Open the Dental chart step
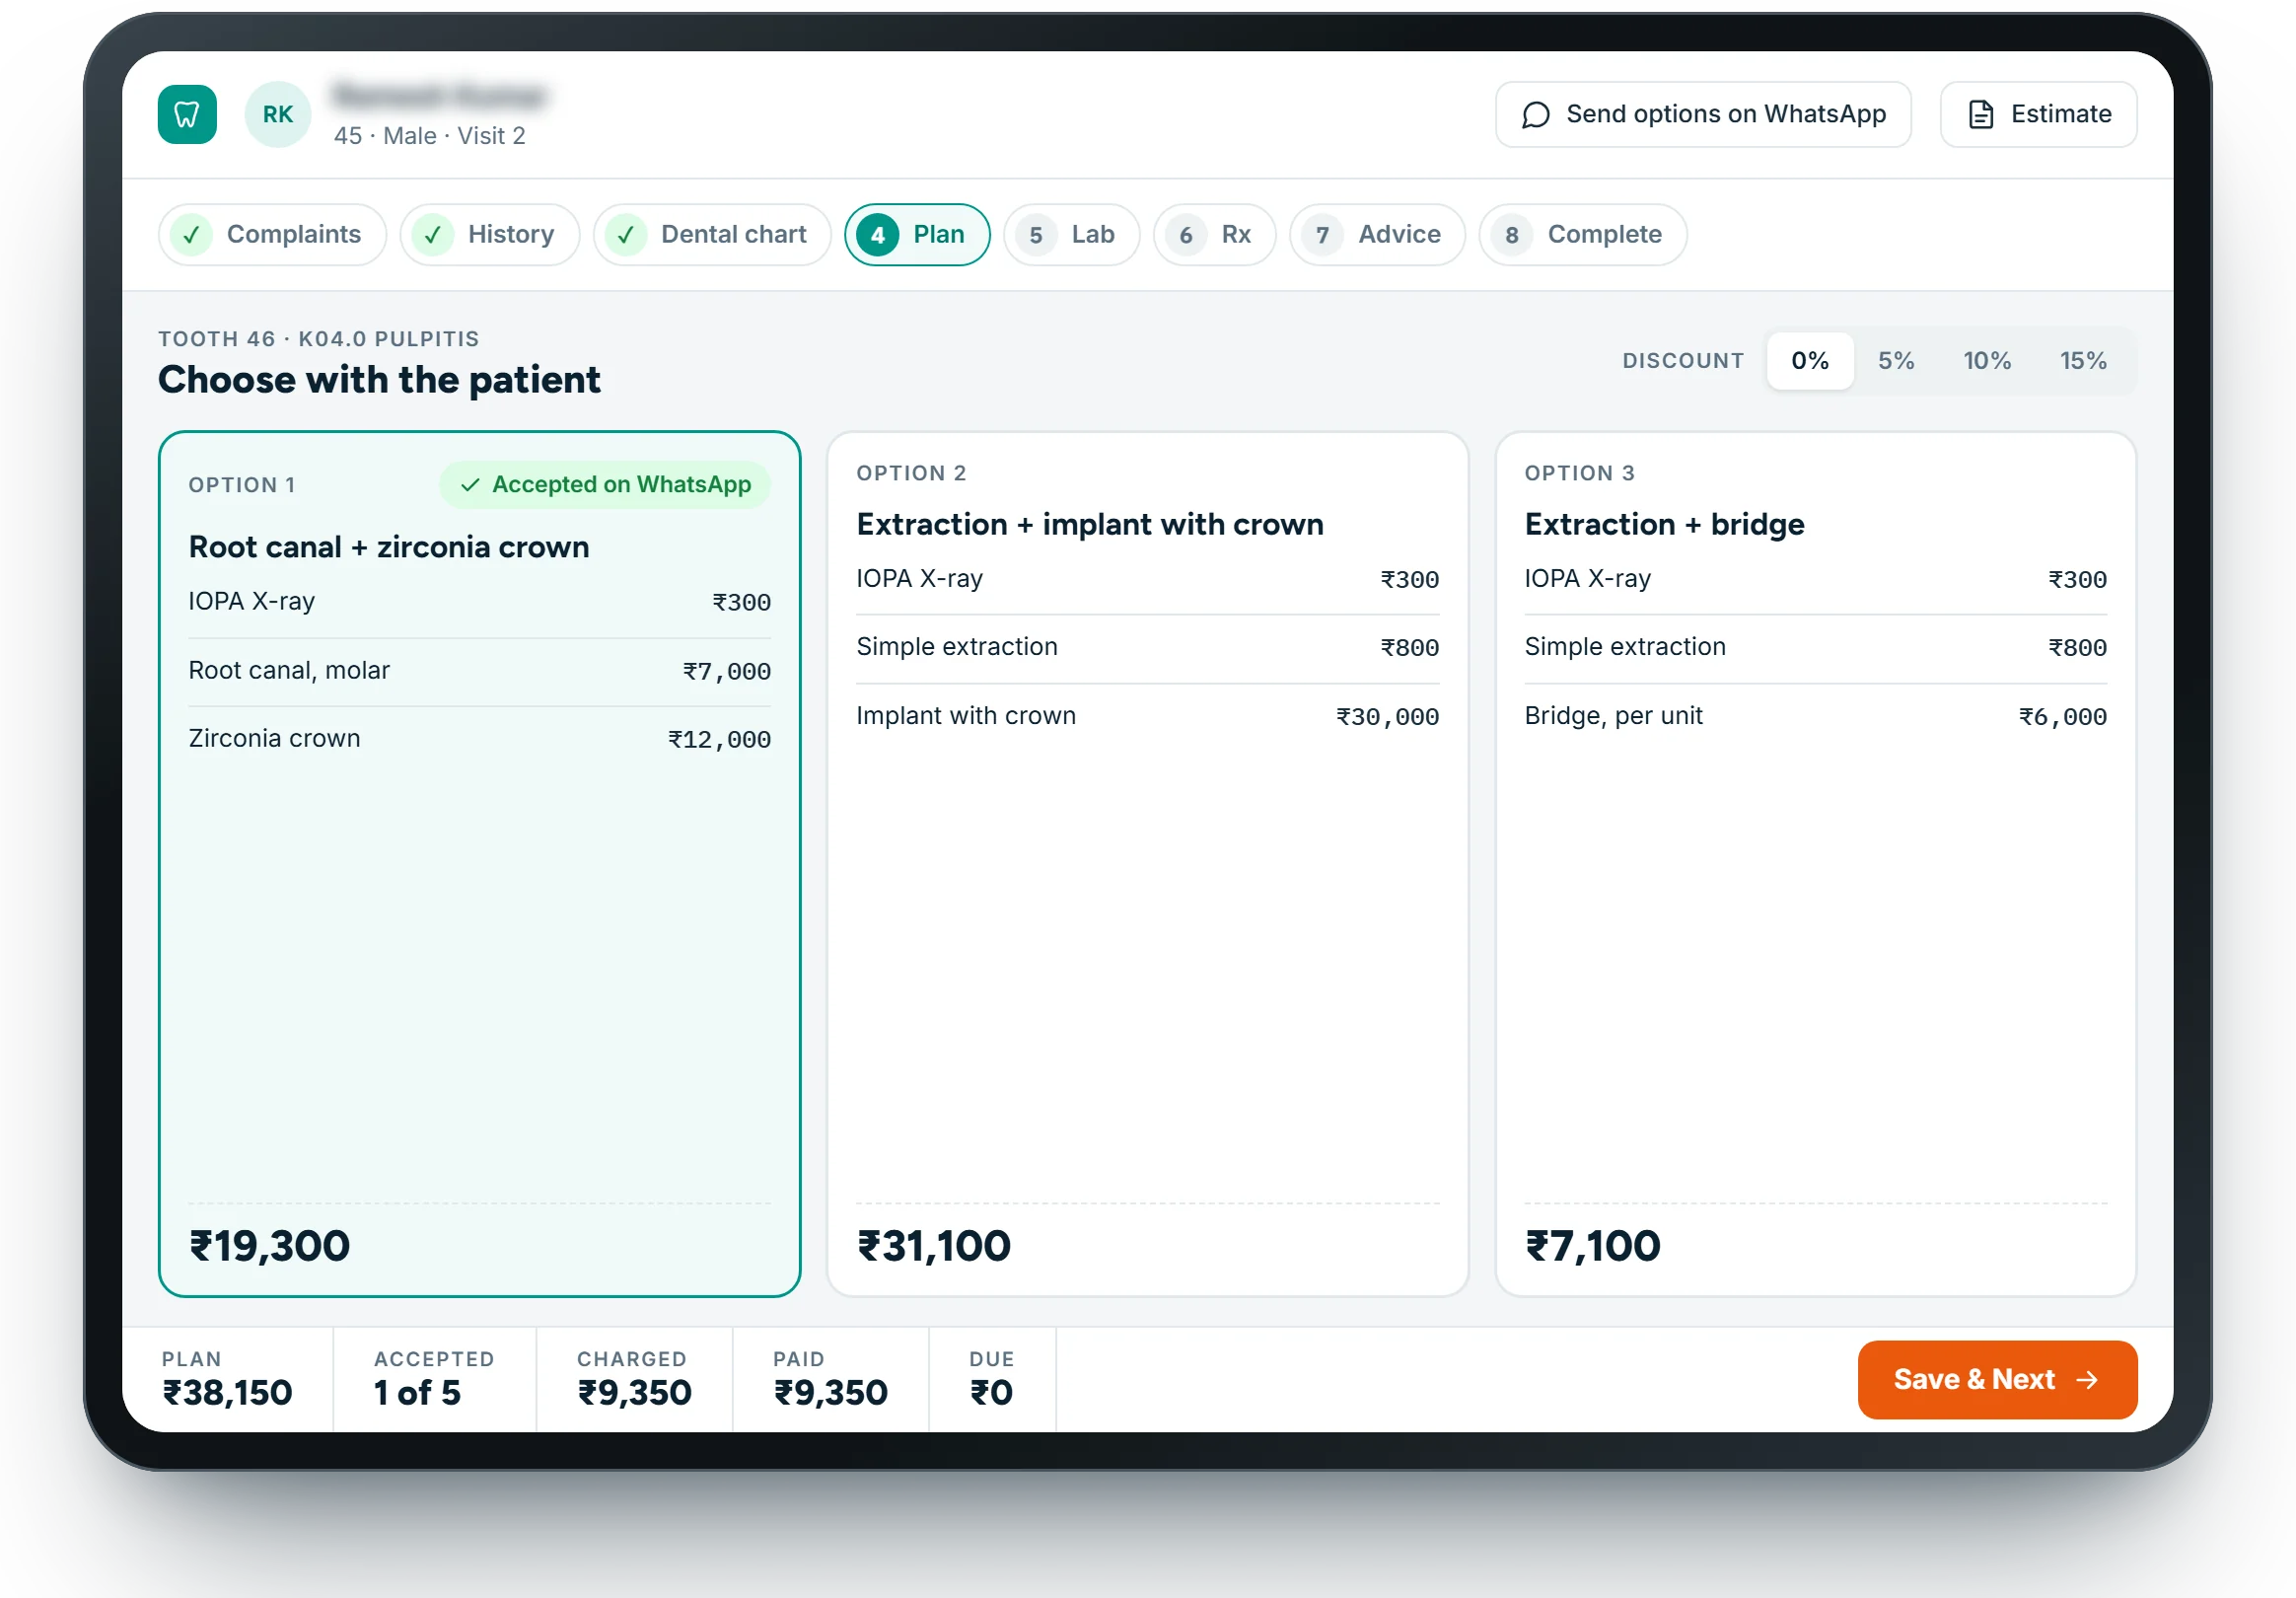The image size is (2296, 1598). pos(712,235)
